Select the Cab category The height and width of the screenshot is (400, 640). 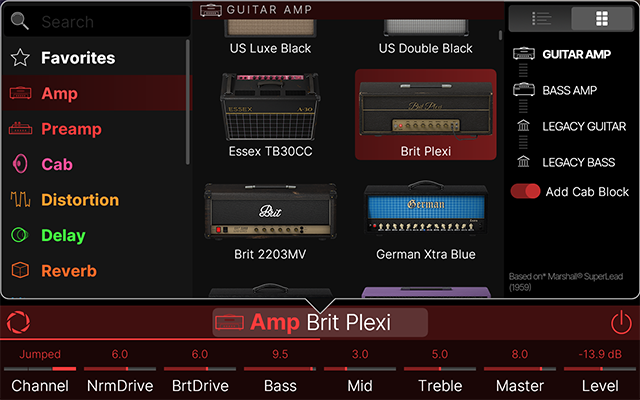96,164
